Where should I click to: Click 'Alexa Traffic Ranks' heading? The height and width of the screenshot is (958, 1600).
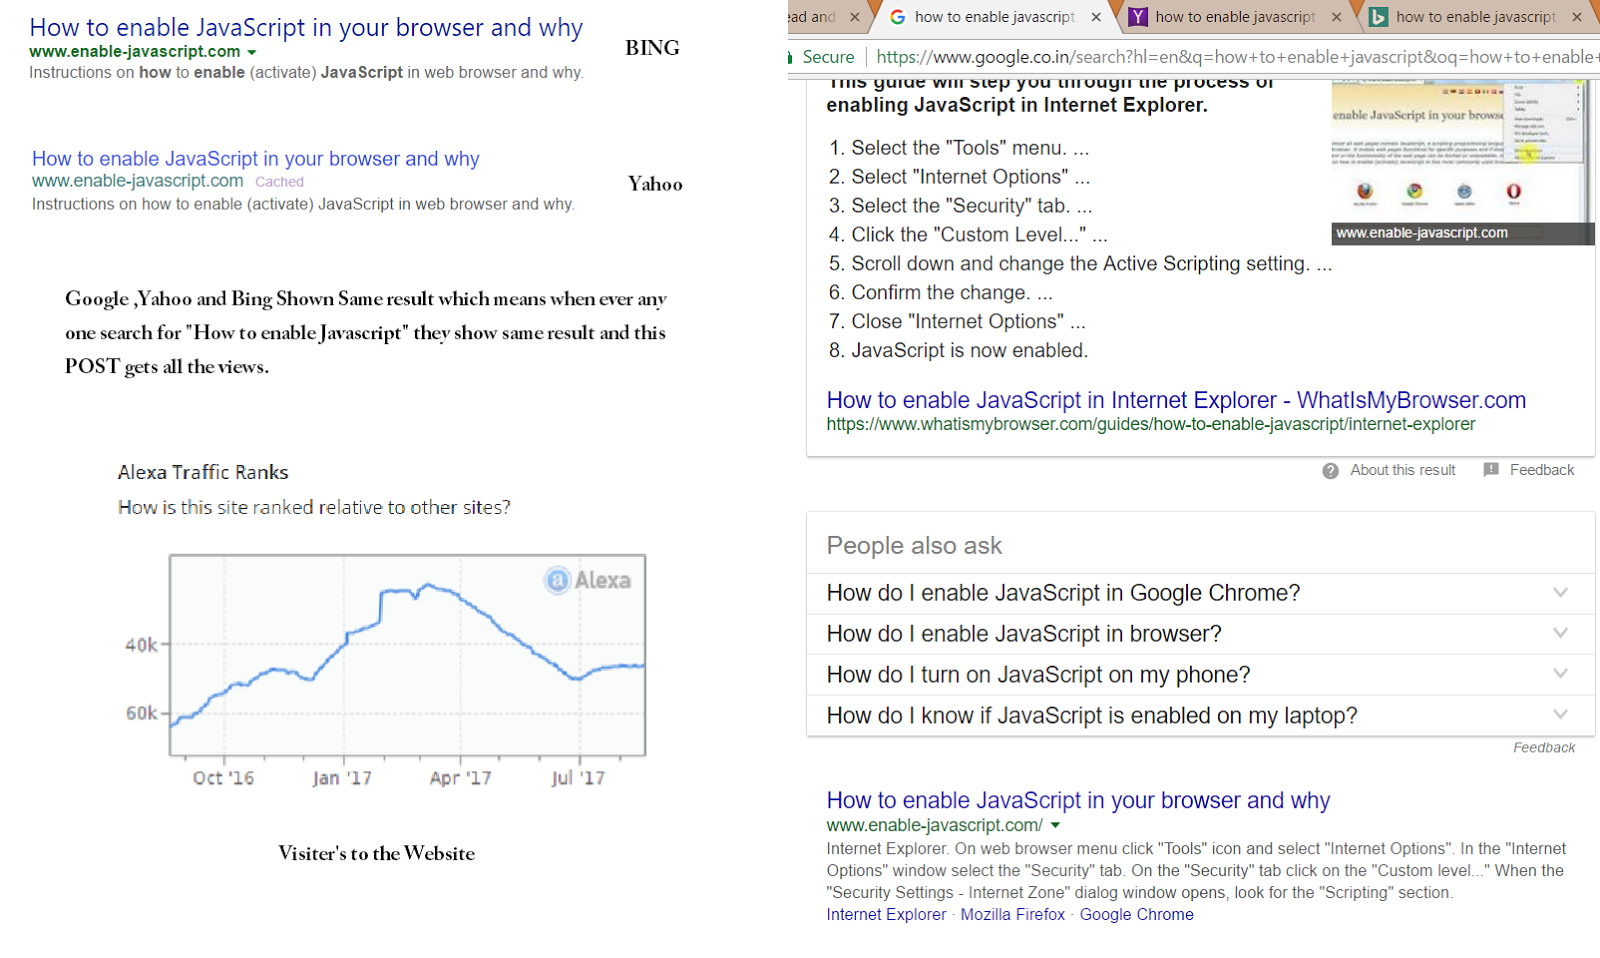(x=203, y=472)
